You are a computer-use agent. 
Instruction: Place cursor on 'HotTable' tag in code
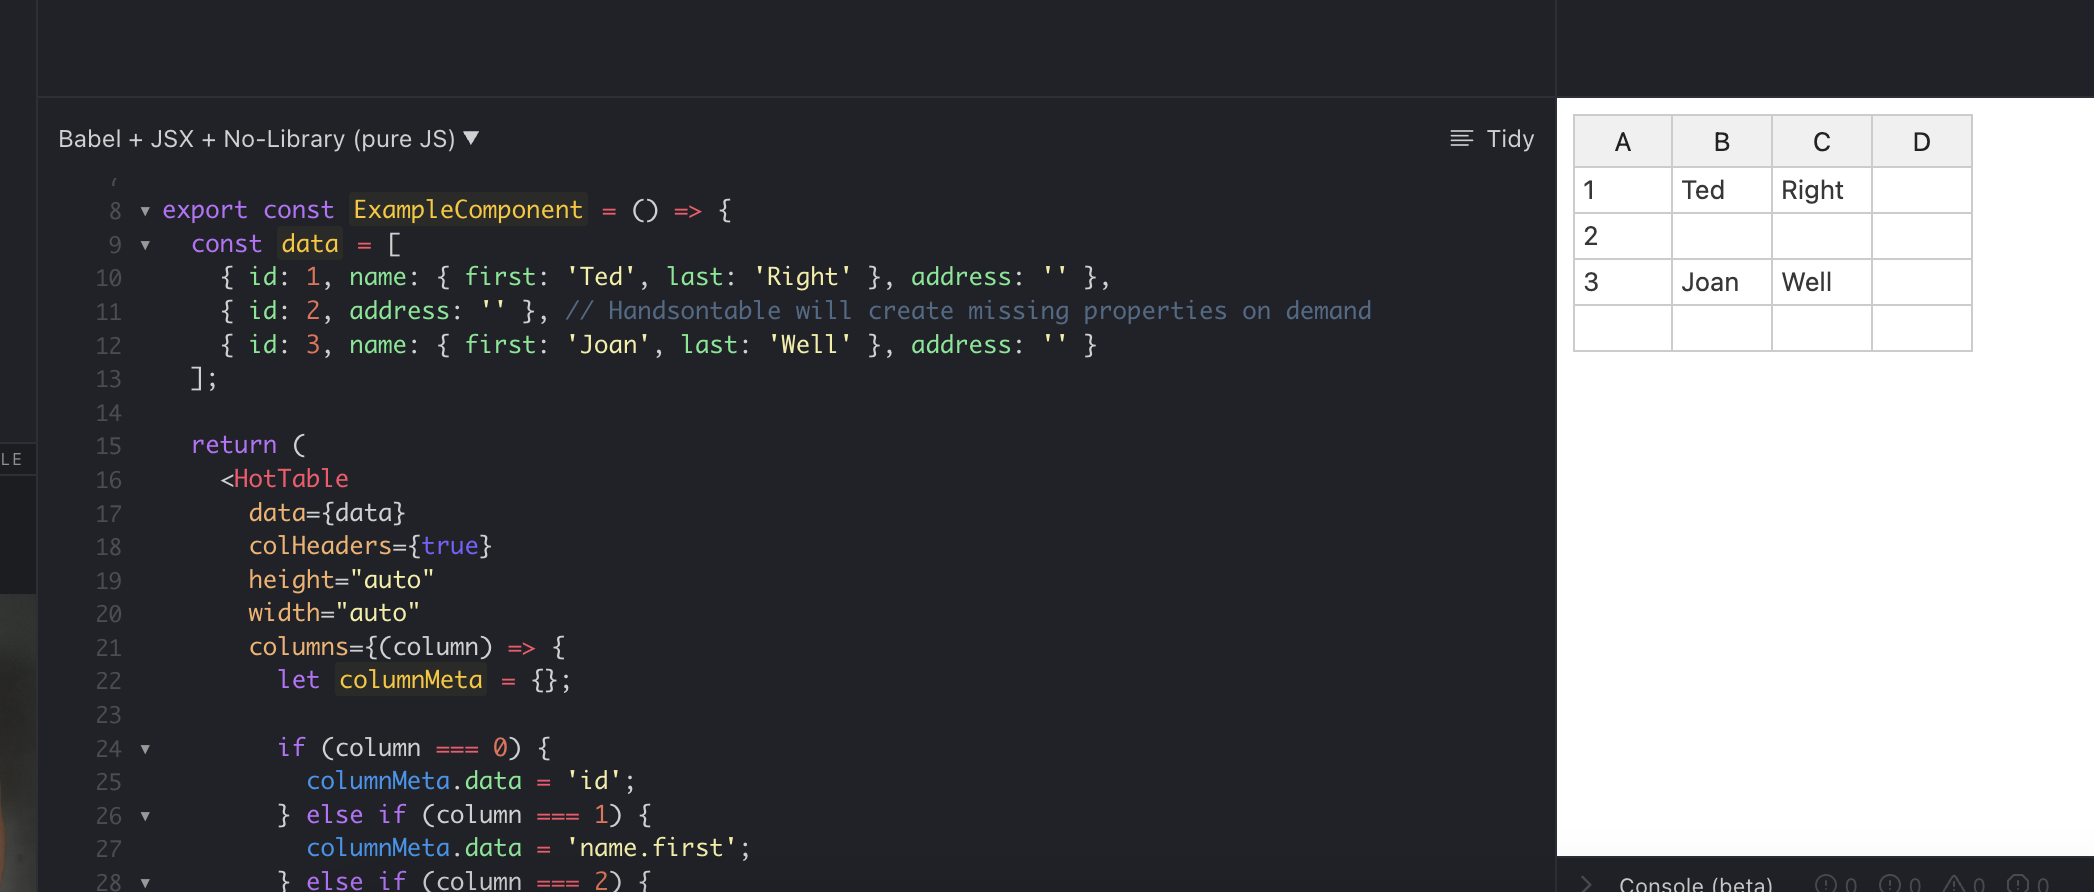(x=291, y=479)
